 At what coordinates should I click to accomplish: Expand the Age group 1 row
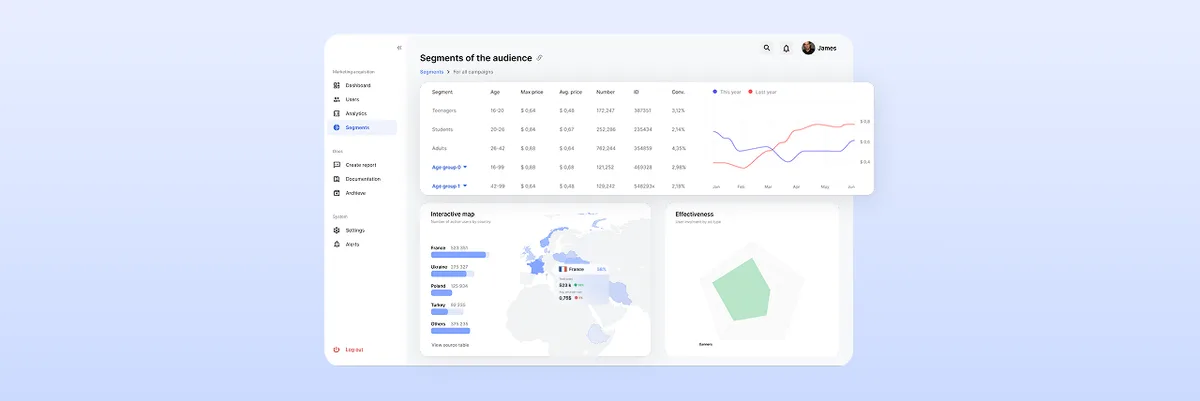pyautogui.click(x=450, y=186)
